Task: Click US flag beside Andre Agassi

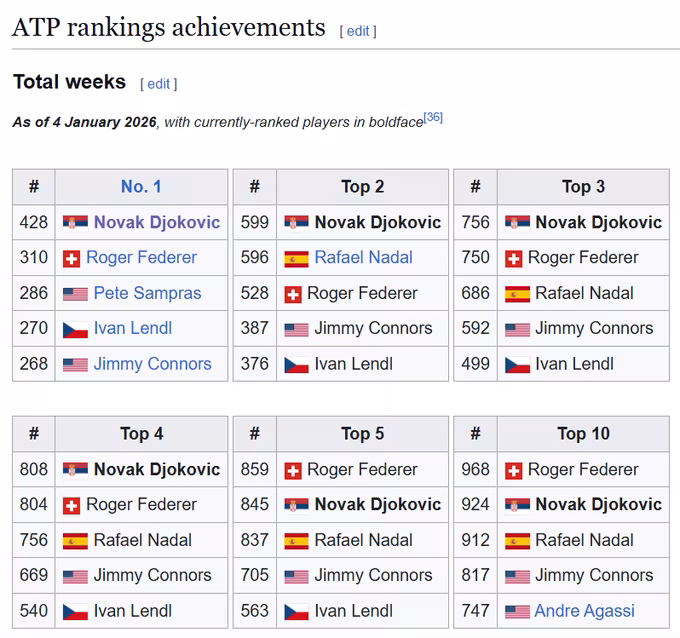Action: point(517,612)
